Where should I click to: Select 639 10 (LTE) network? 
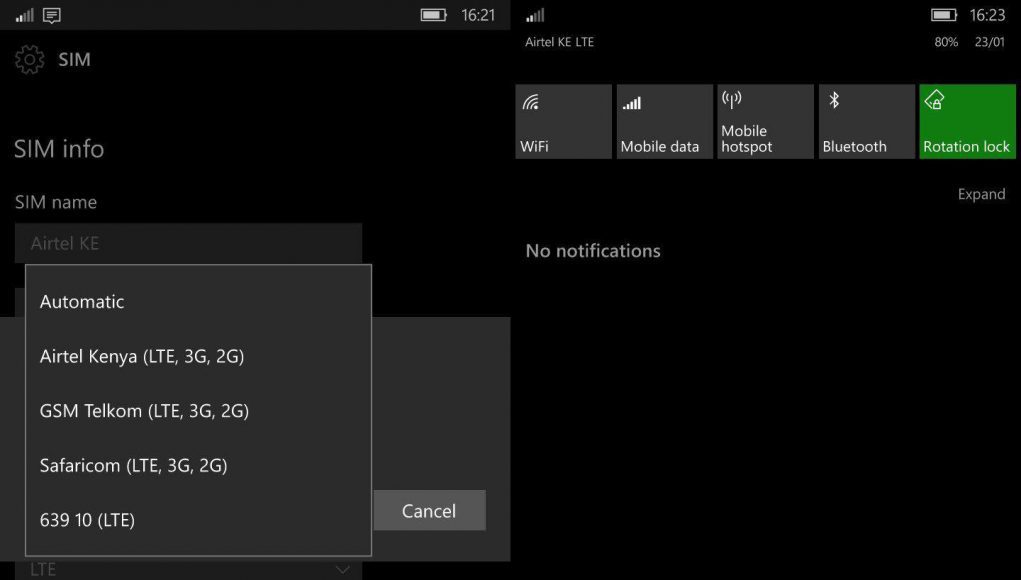(x=198, y=520)
